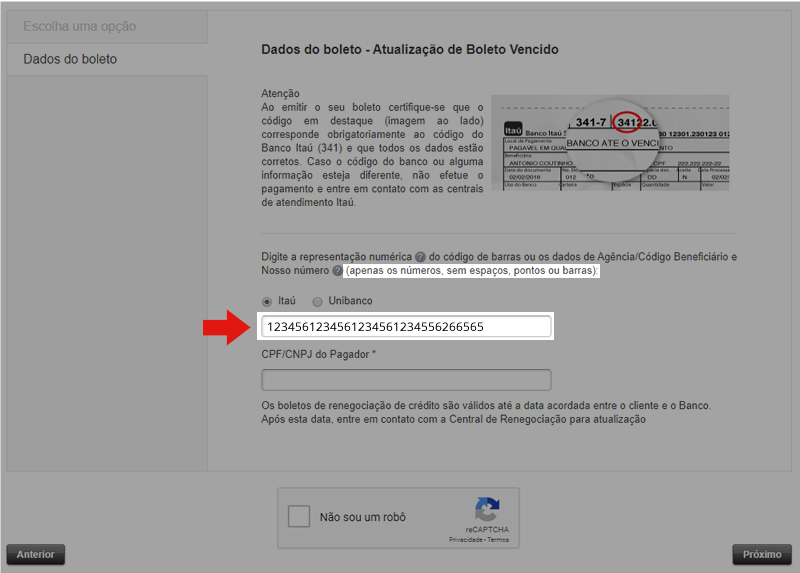
Task: Open the 'Dados do boleto' step
Action: (107, 59)
